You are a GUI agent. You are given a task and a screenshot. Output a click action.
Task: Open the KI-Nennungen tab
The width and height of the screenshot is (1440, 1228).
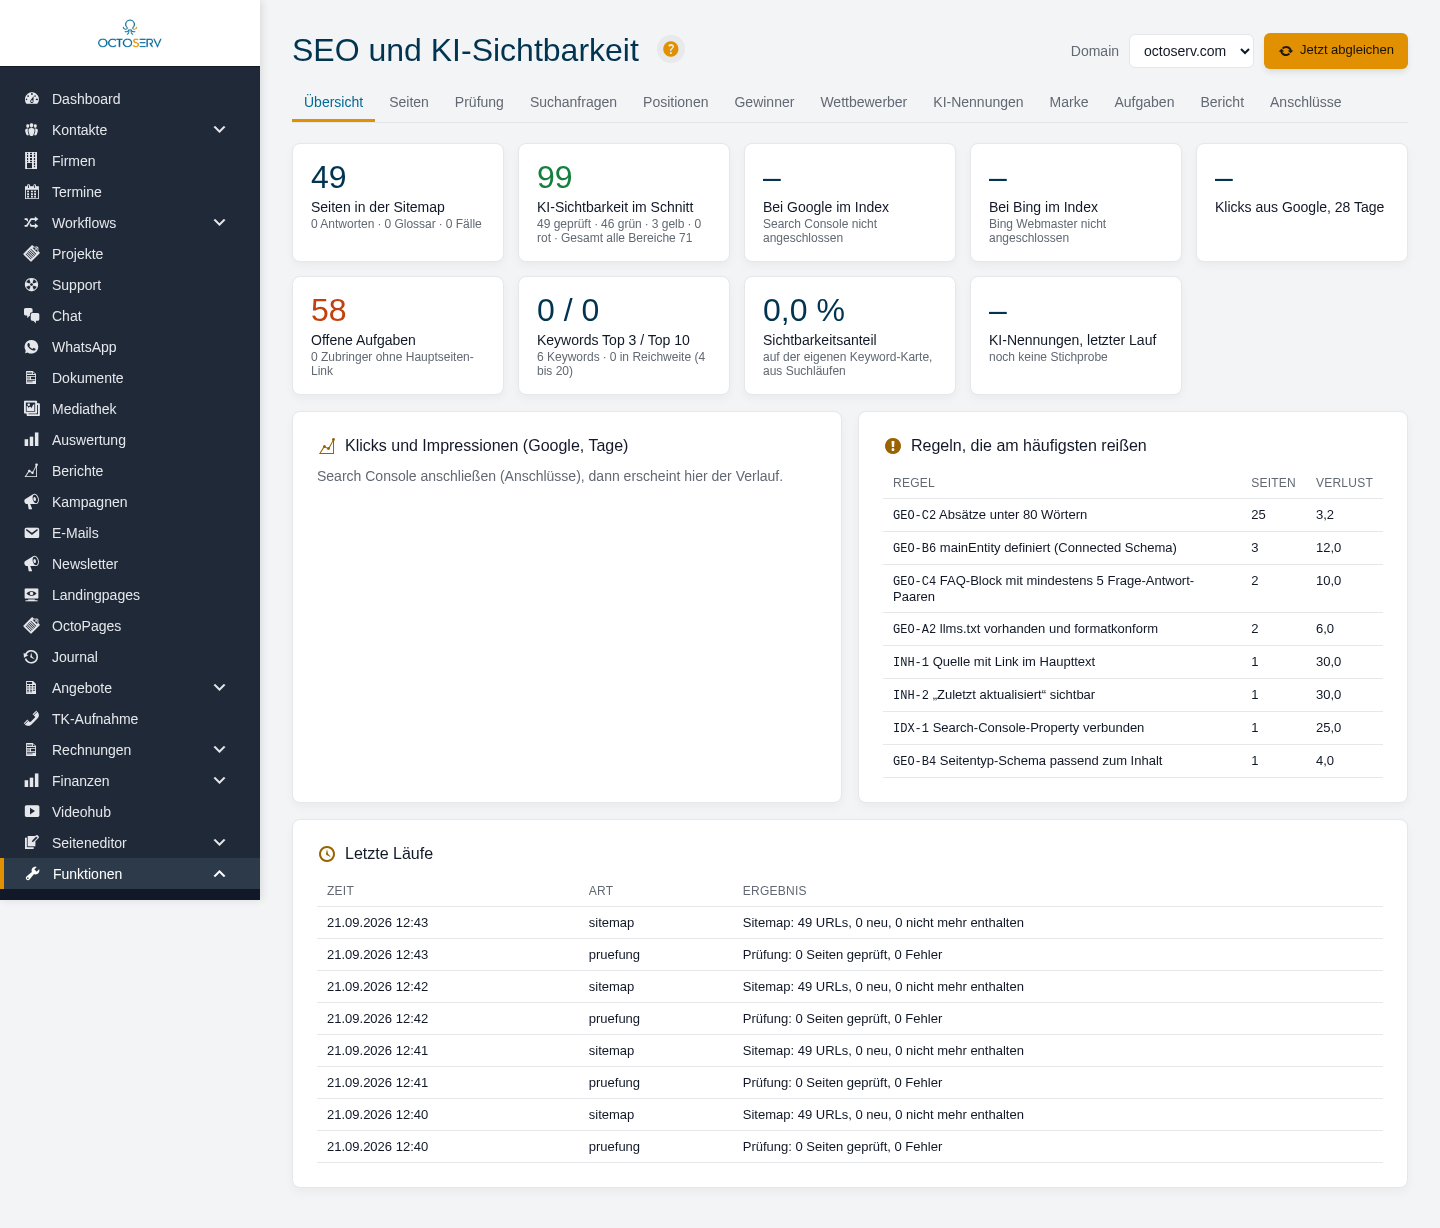978,102
